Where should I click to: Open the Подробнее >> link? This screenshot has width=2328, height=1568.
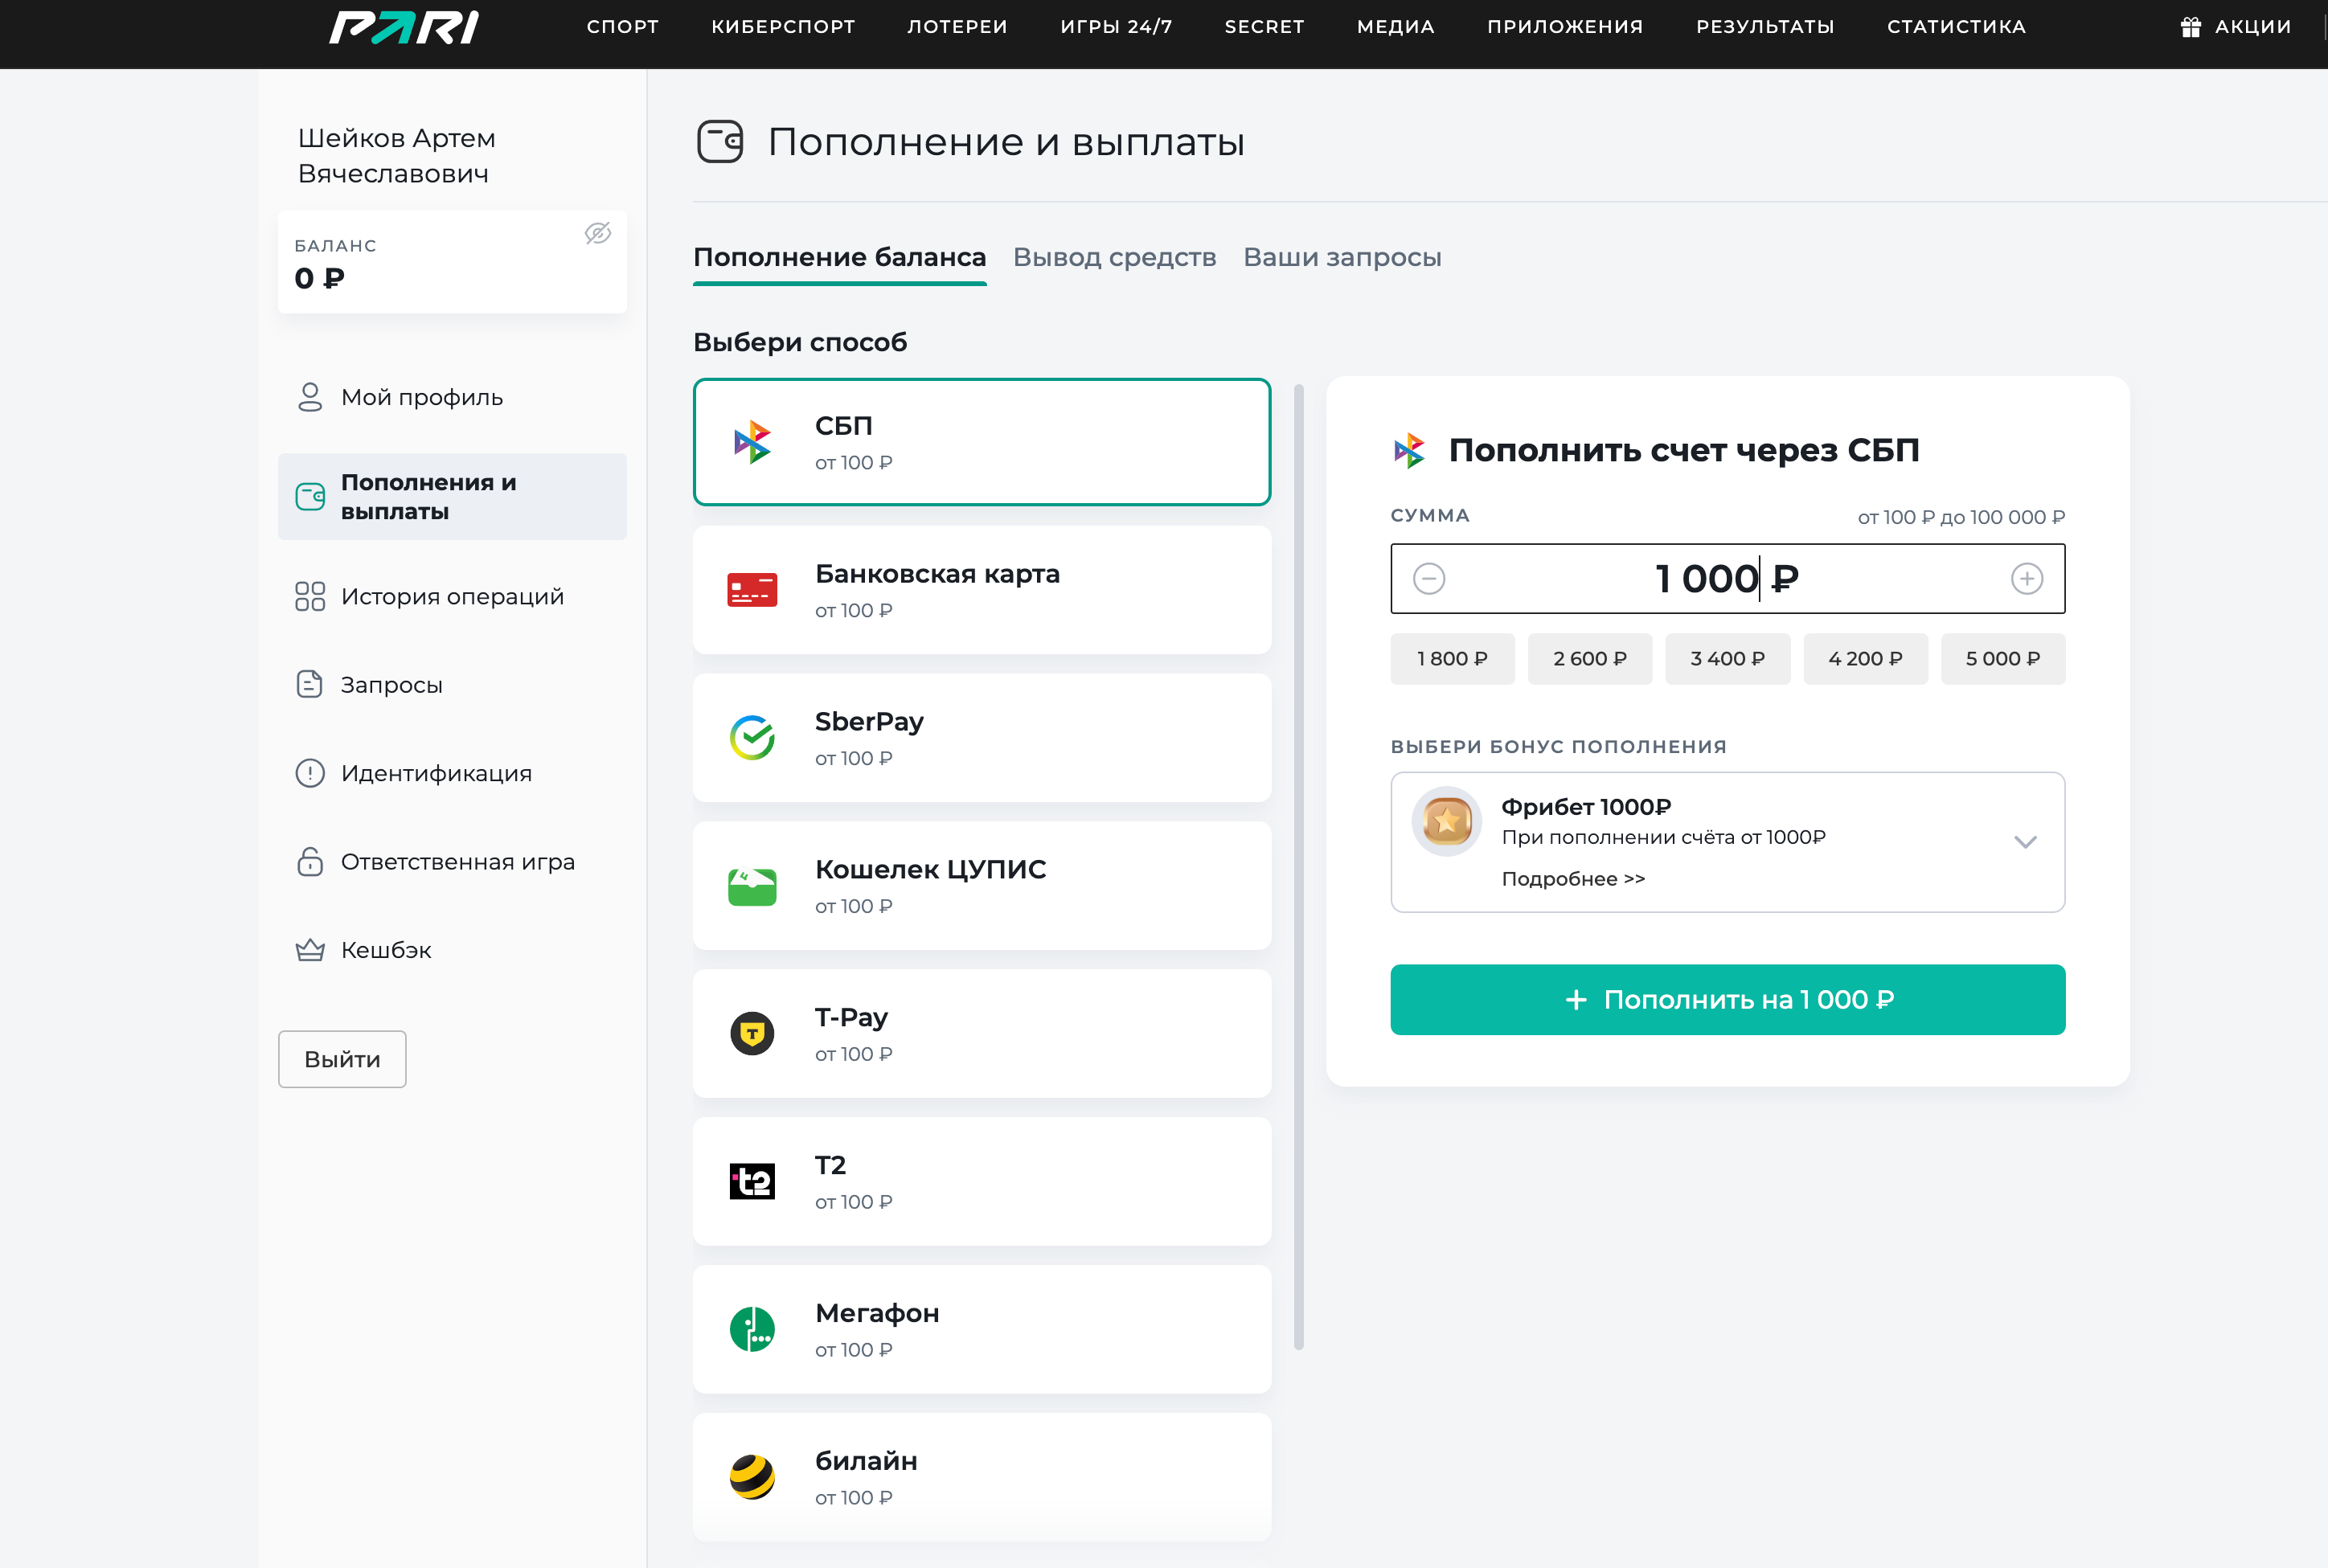click(x=1572, y=879)
